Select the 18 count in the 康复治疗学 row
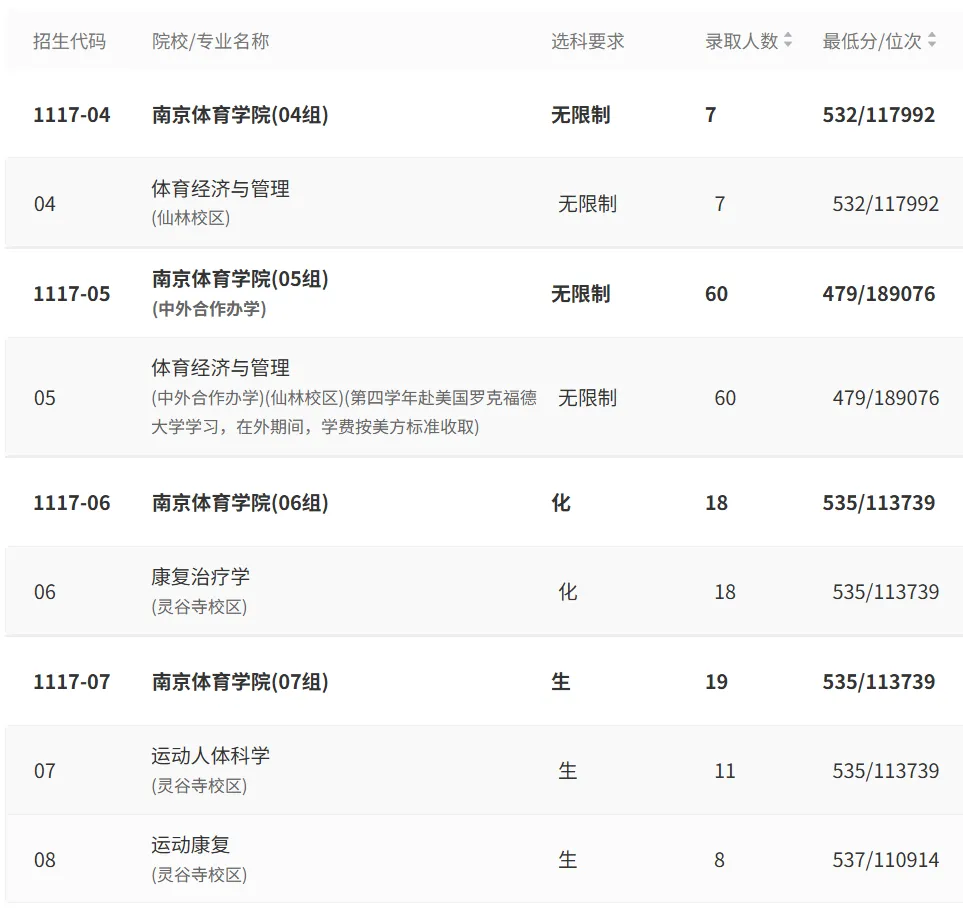963x914 pixels. click(x=725, y=592)
